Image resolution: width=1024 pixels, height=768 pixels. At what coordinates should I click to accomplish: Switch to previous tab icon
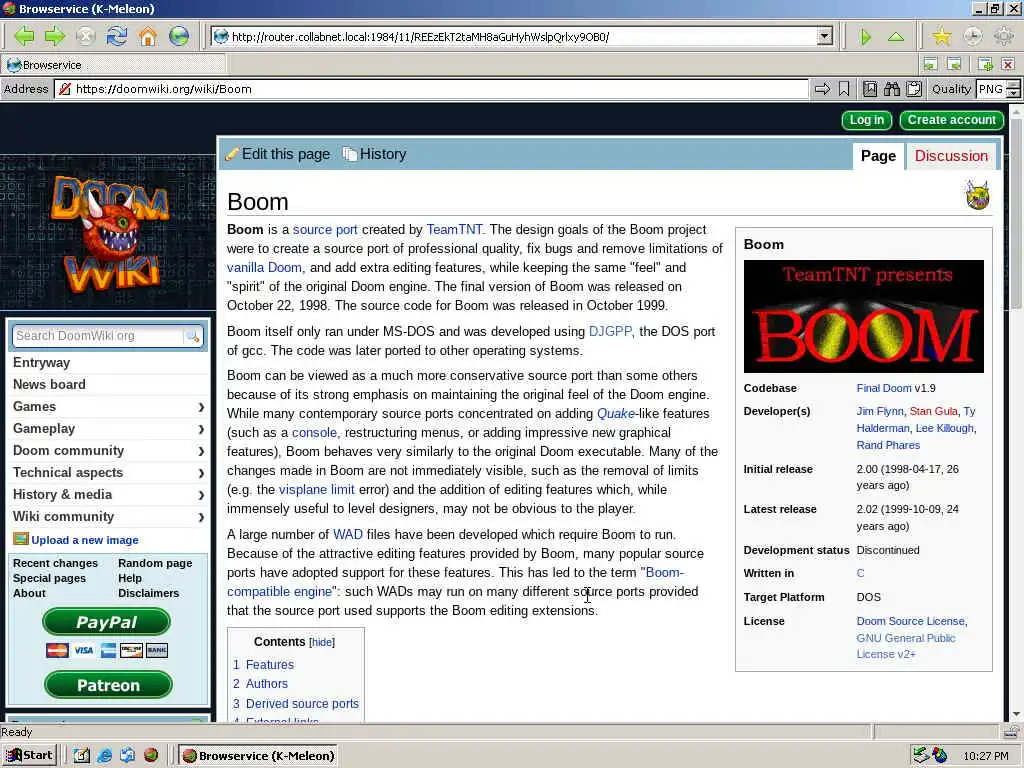[x=930, y=64]
